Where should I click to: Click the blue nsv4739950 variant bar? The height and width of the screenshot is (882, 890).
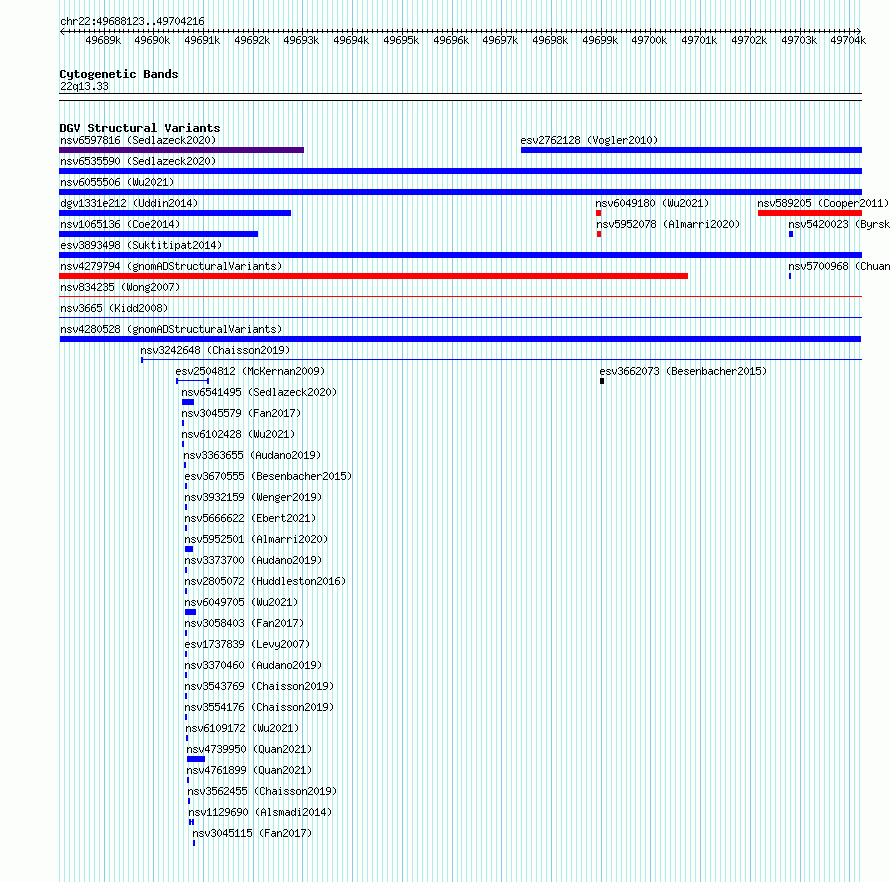pyautogui.click(x=196, y=759)
